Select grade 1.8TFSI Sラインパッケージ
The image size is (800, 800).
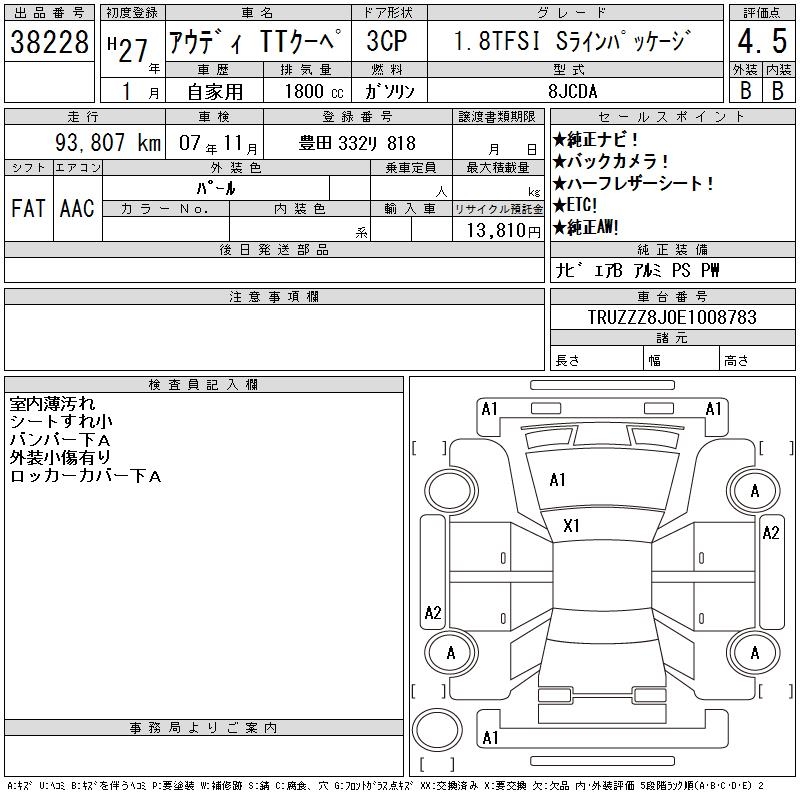click(x=572, y=41)
